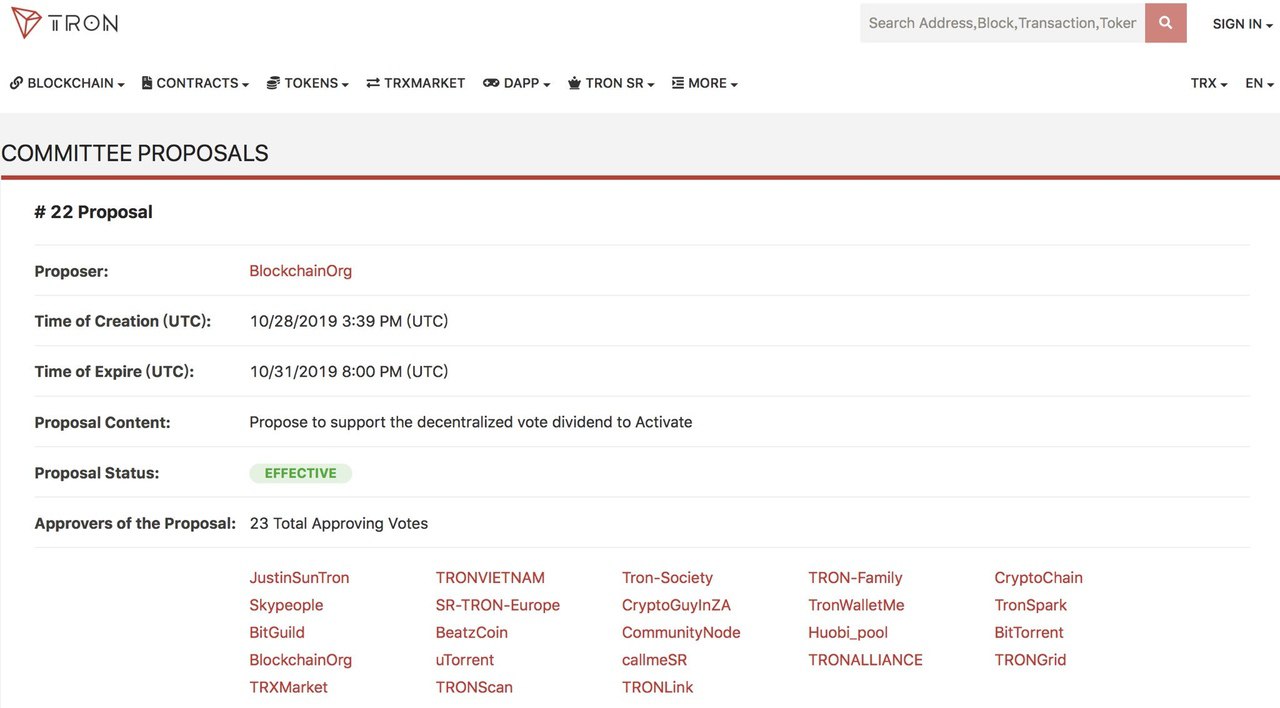Viewport: 1280px width, 708px height.
Task: Open approver TRONGrid
Action: point(1030,660)
